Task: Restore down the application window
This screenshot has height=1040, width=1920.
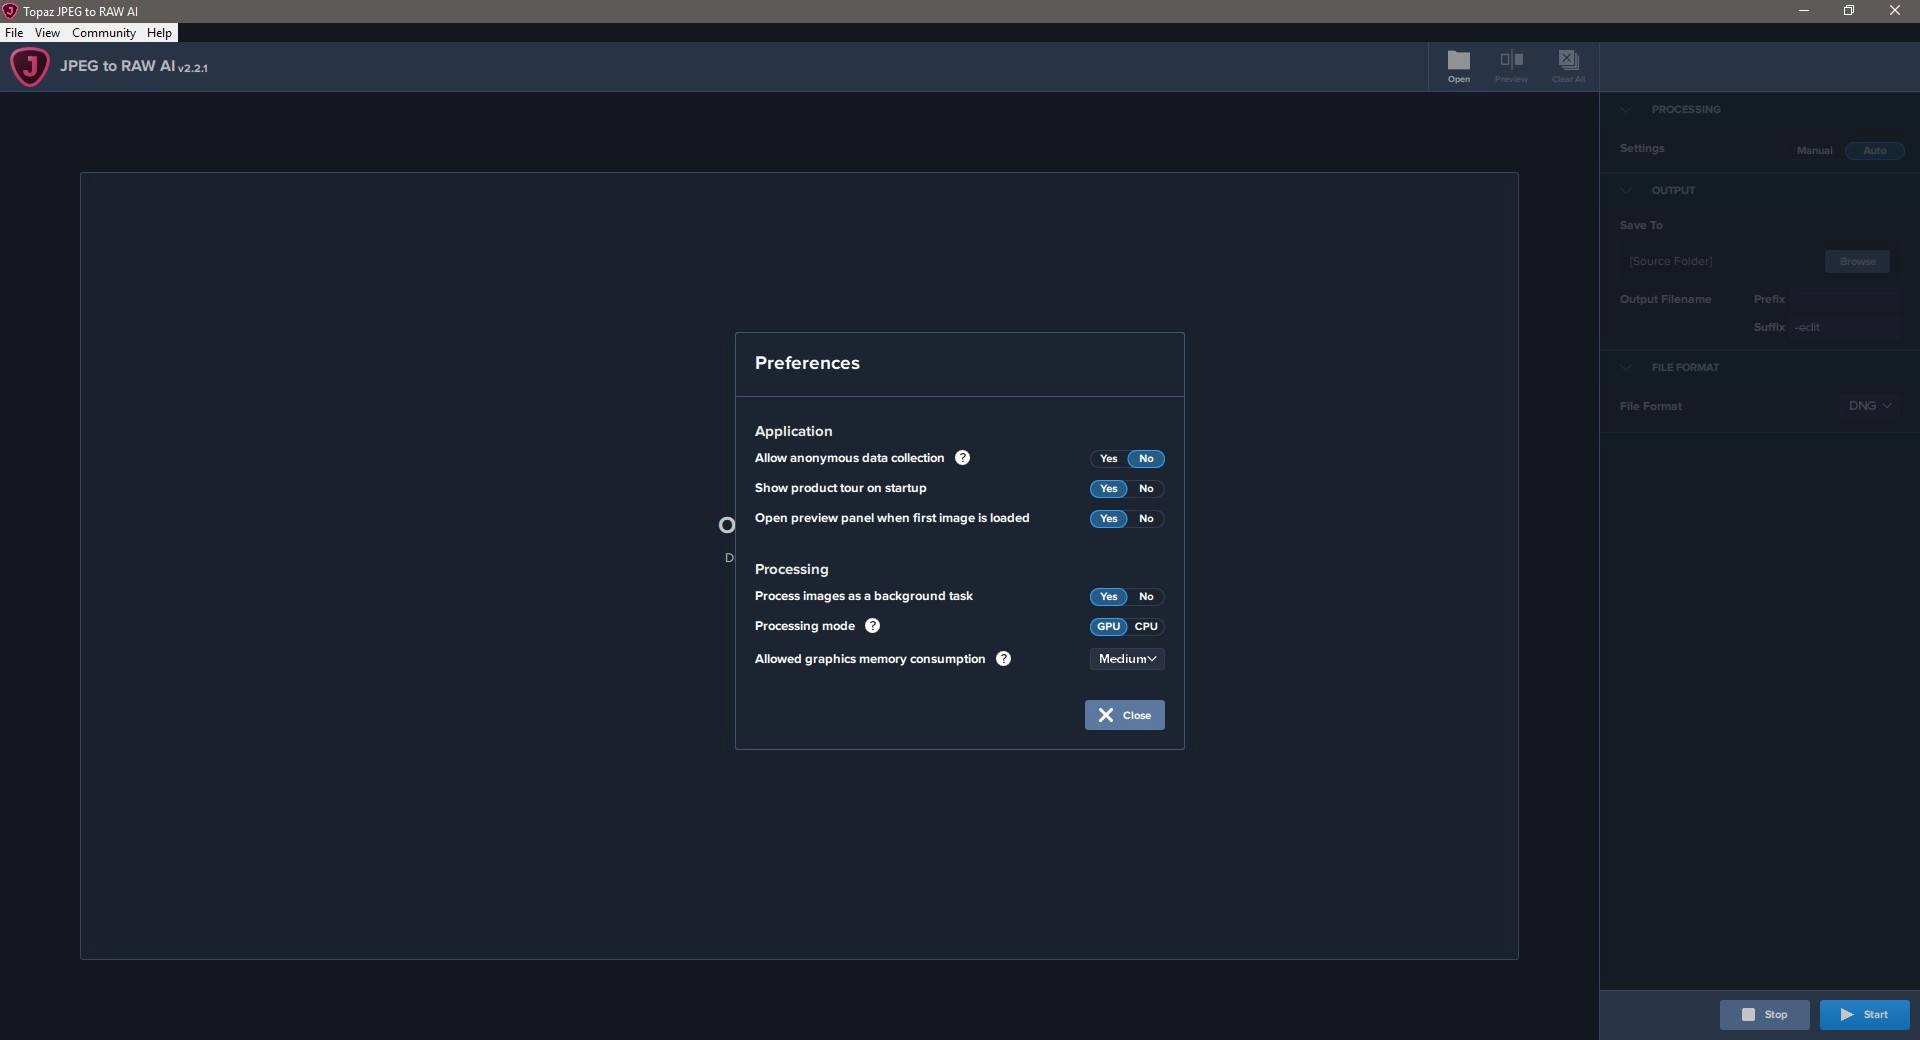Action: [1849, 11]
